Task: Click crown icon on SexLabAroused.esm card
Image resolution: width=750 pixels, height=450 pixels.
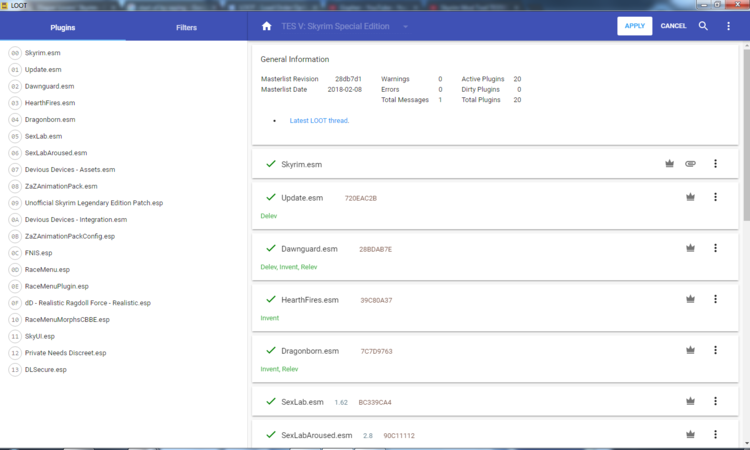Action: coord(690,435)
